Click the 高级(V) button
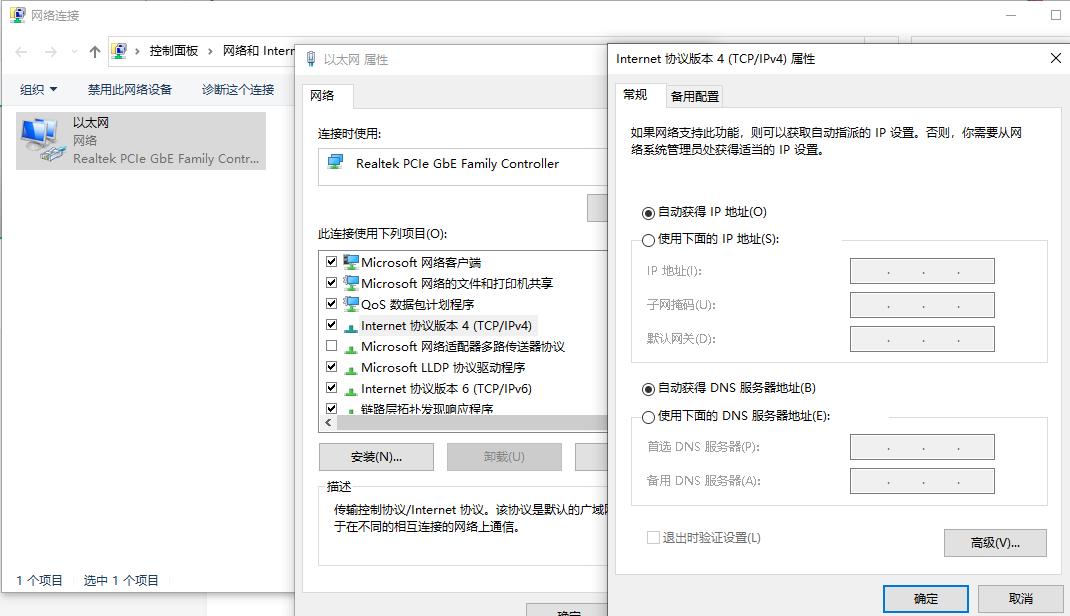1070x616 pixels. pyautogui.click(x=995, y=543)
